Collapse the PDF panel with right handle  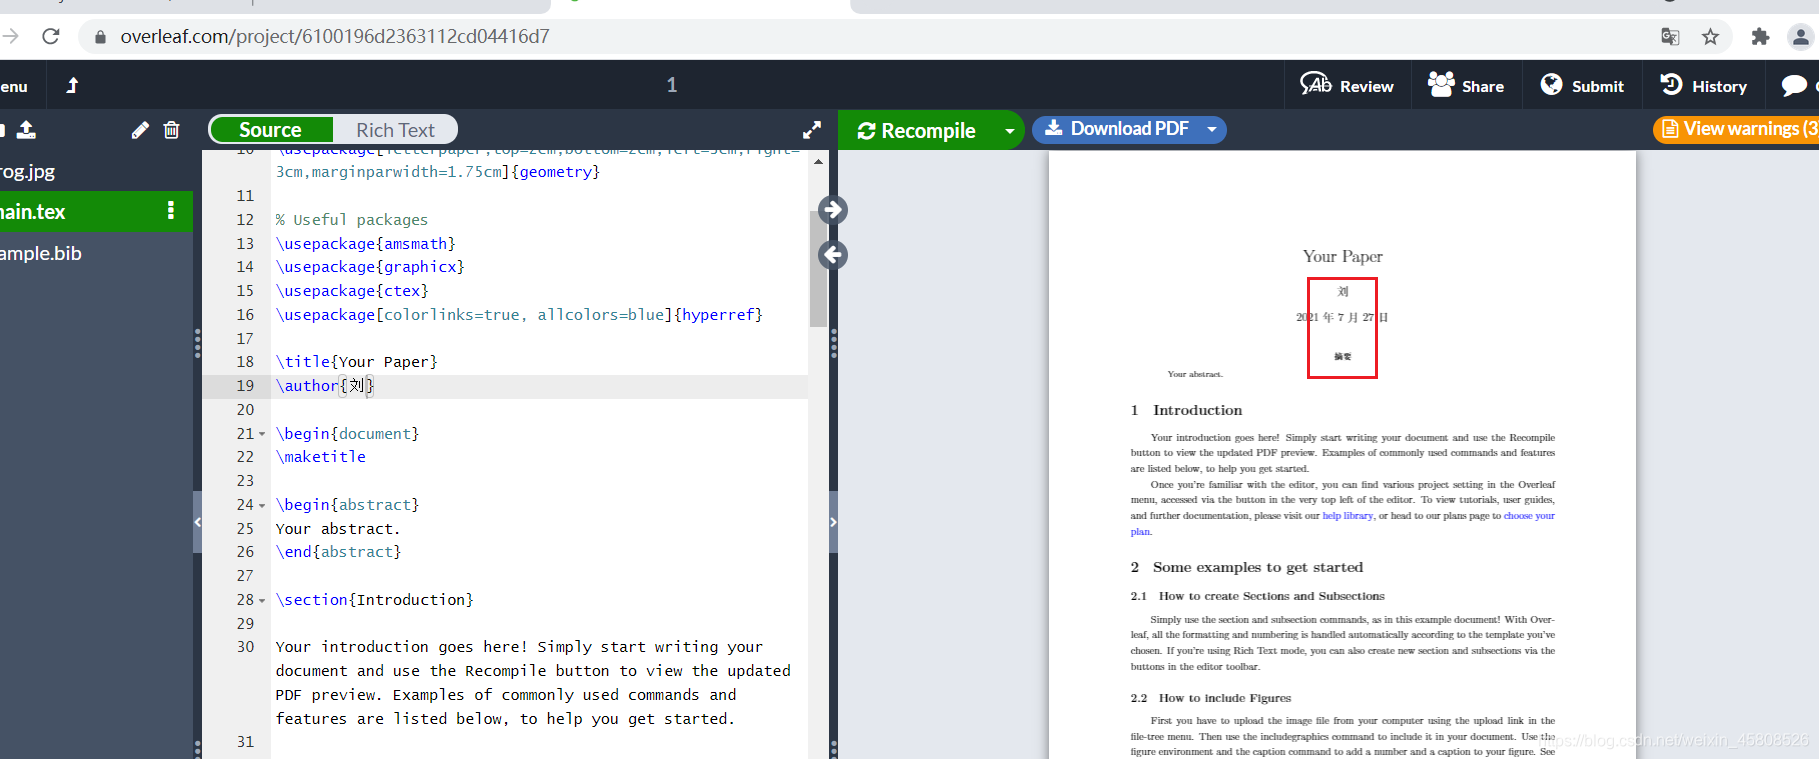[833, 522]
